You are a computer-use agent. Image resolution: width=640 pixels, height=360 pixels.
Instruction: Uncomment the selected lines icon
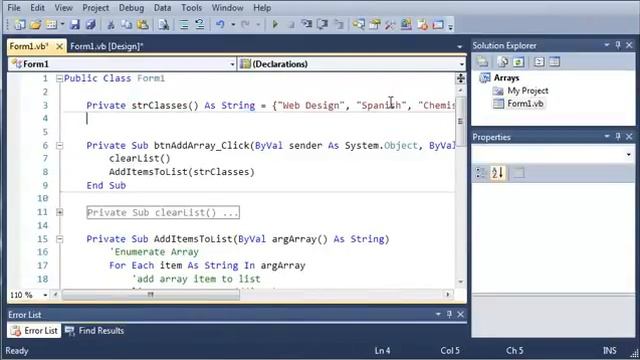pyautogui.click(x=200, y=24)
